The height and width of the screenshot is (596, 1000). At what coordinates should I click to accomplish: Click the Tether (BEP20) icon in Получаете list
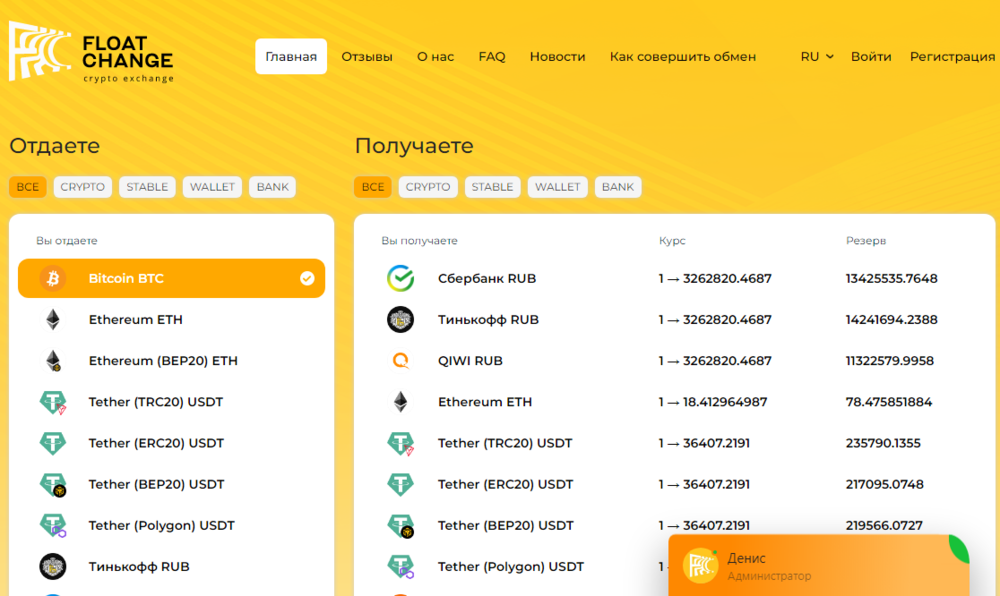tap(400, 525)
